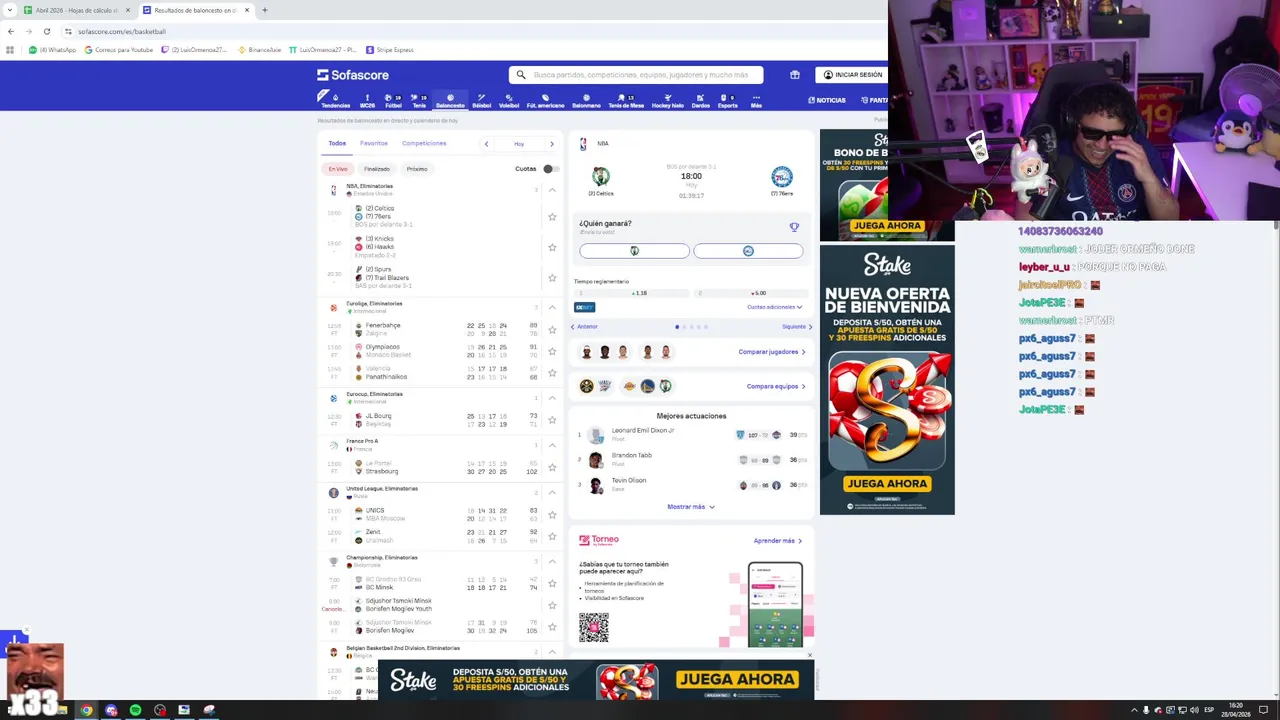1280x720 pixels.
Task: Collapse the France Pro A section
Action: click(x=552, y=445)
